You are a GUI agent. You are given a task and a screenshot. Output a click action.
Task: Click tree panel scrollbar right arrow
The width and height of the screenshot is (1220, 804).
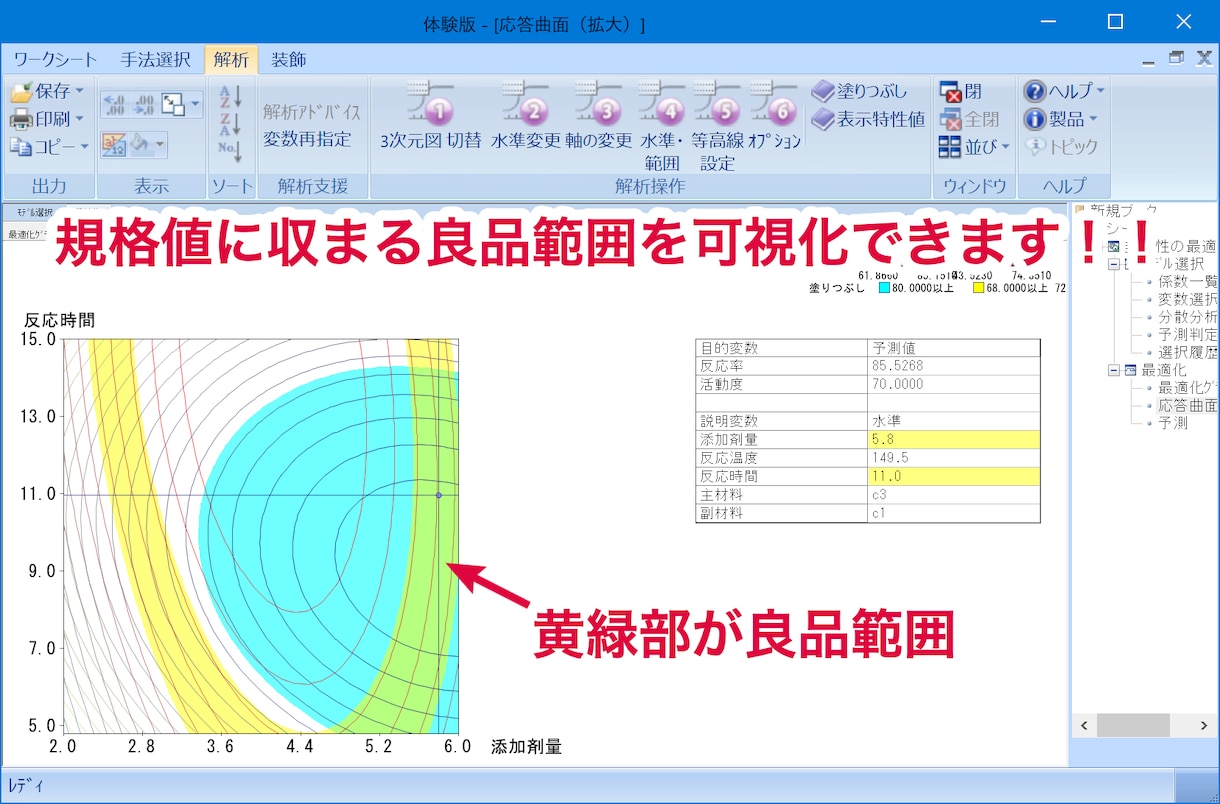1205,725
